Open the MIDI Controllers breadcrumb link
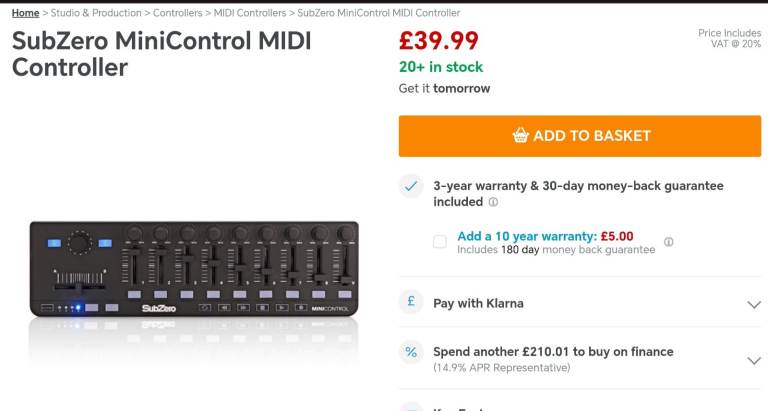 coord(249,13)
